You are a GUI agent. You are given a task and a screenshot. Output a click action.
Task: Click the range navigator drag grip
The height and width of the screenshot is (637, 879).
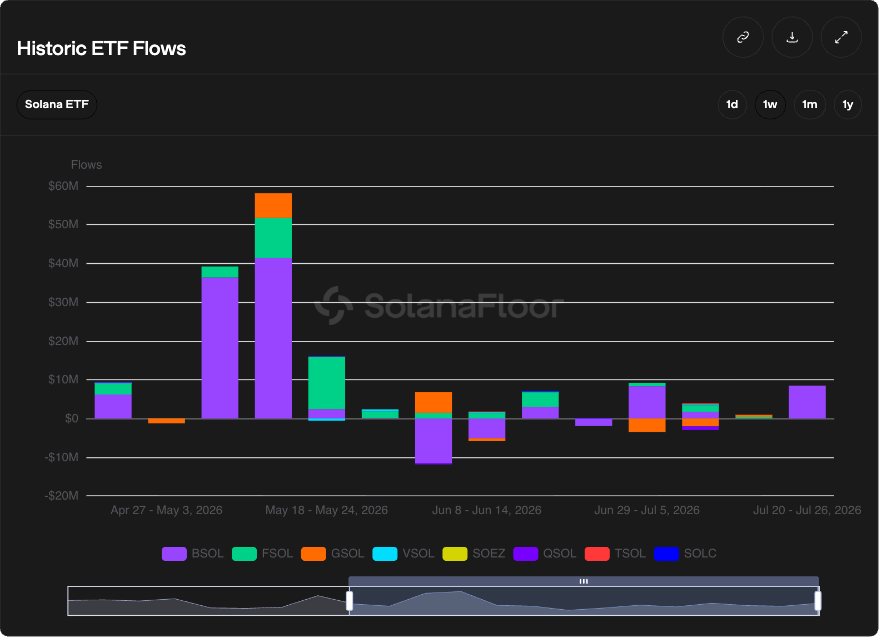click(584, 581)
